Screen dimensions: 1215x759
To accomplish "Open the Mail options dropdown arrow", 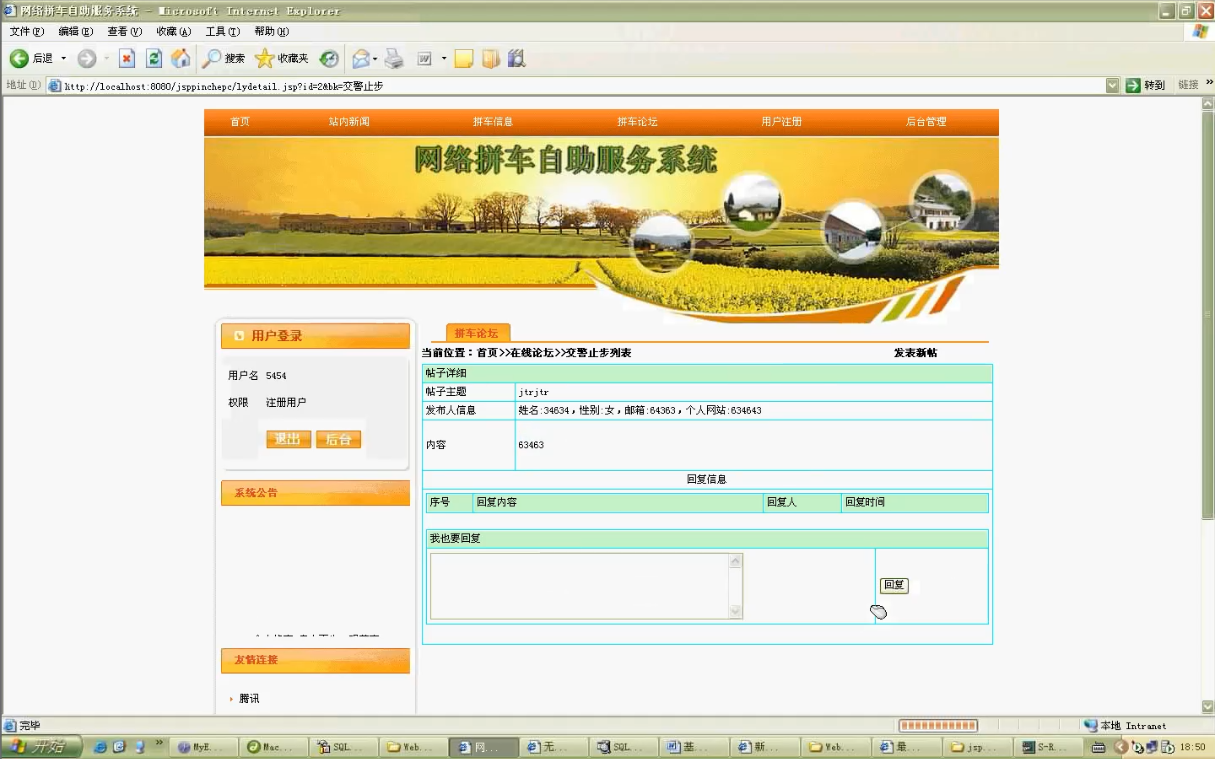I will pyautogui.click(x=375, y=59).
